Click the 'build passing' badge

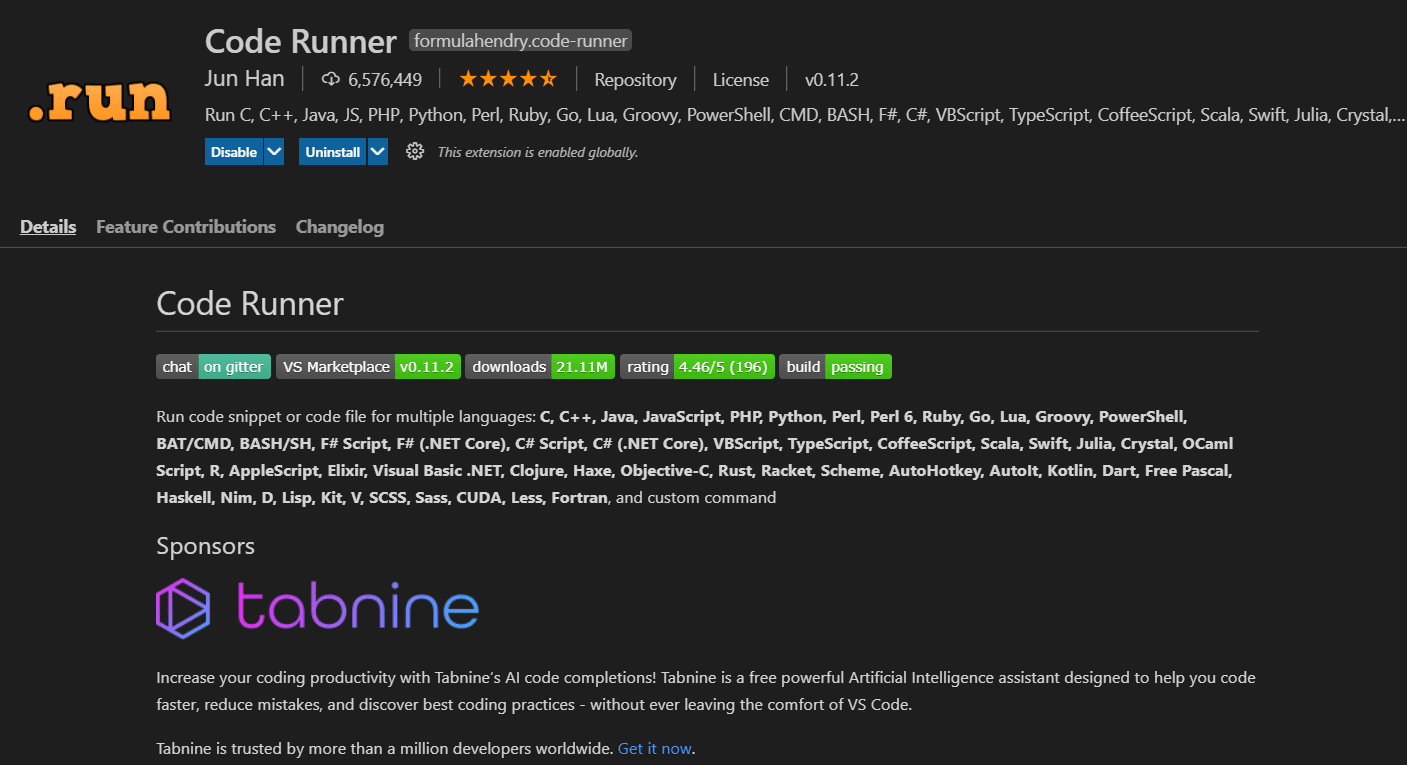pyautogui.click(x=835, y=366)
